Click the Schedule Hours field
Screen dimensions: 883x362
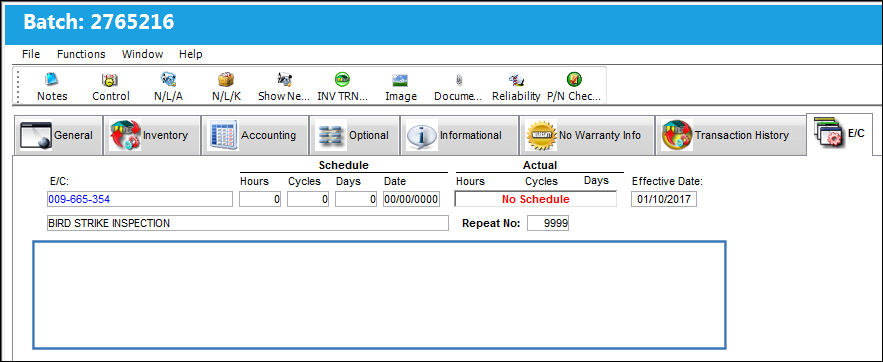tap(260, 199)
